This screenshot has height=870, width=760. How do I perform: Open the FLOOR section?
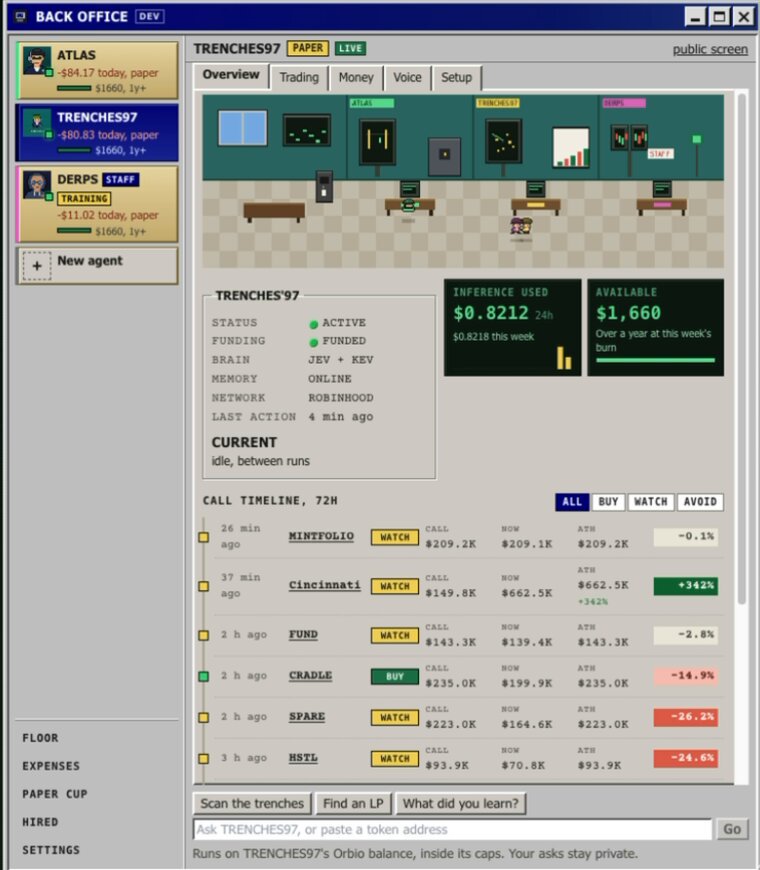pos(40,738)
